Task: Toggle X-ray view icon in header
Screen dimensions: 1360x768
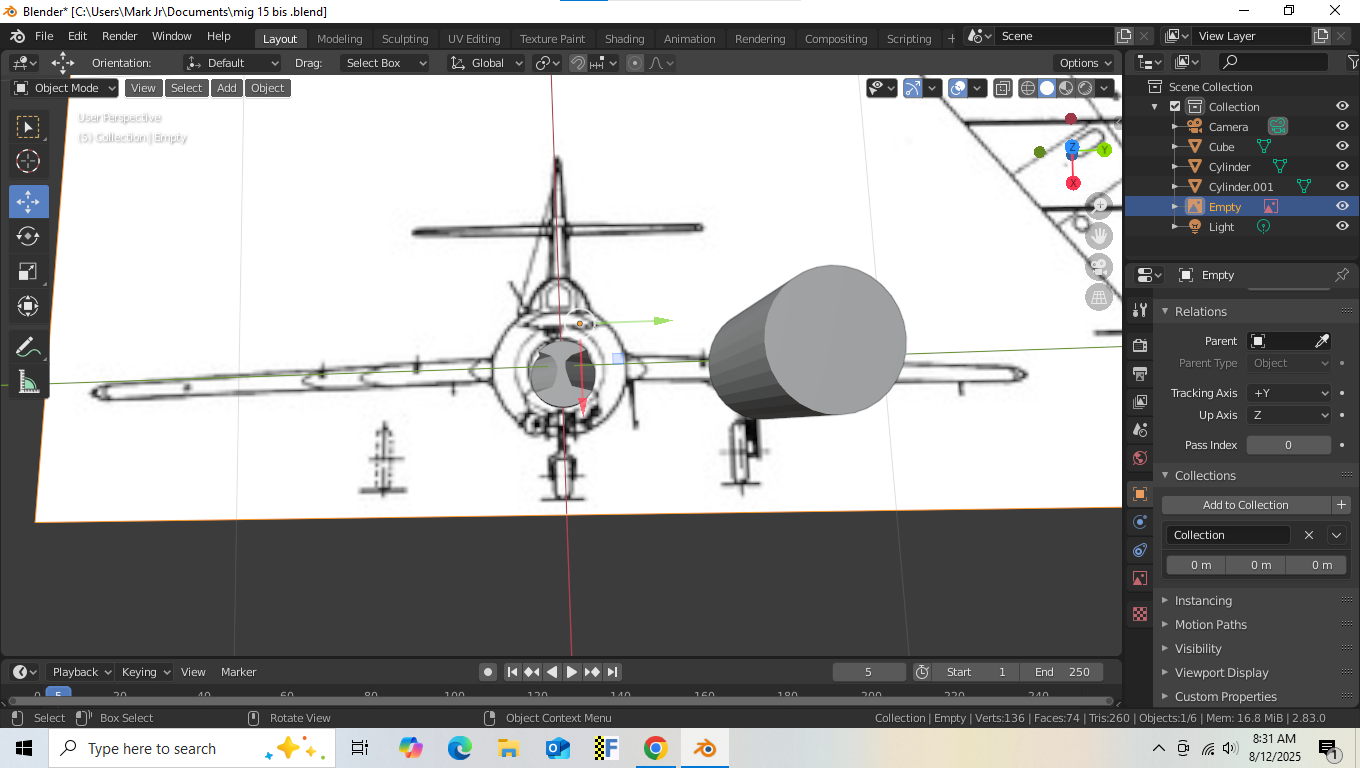Action: pos(1003,88)
